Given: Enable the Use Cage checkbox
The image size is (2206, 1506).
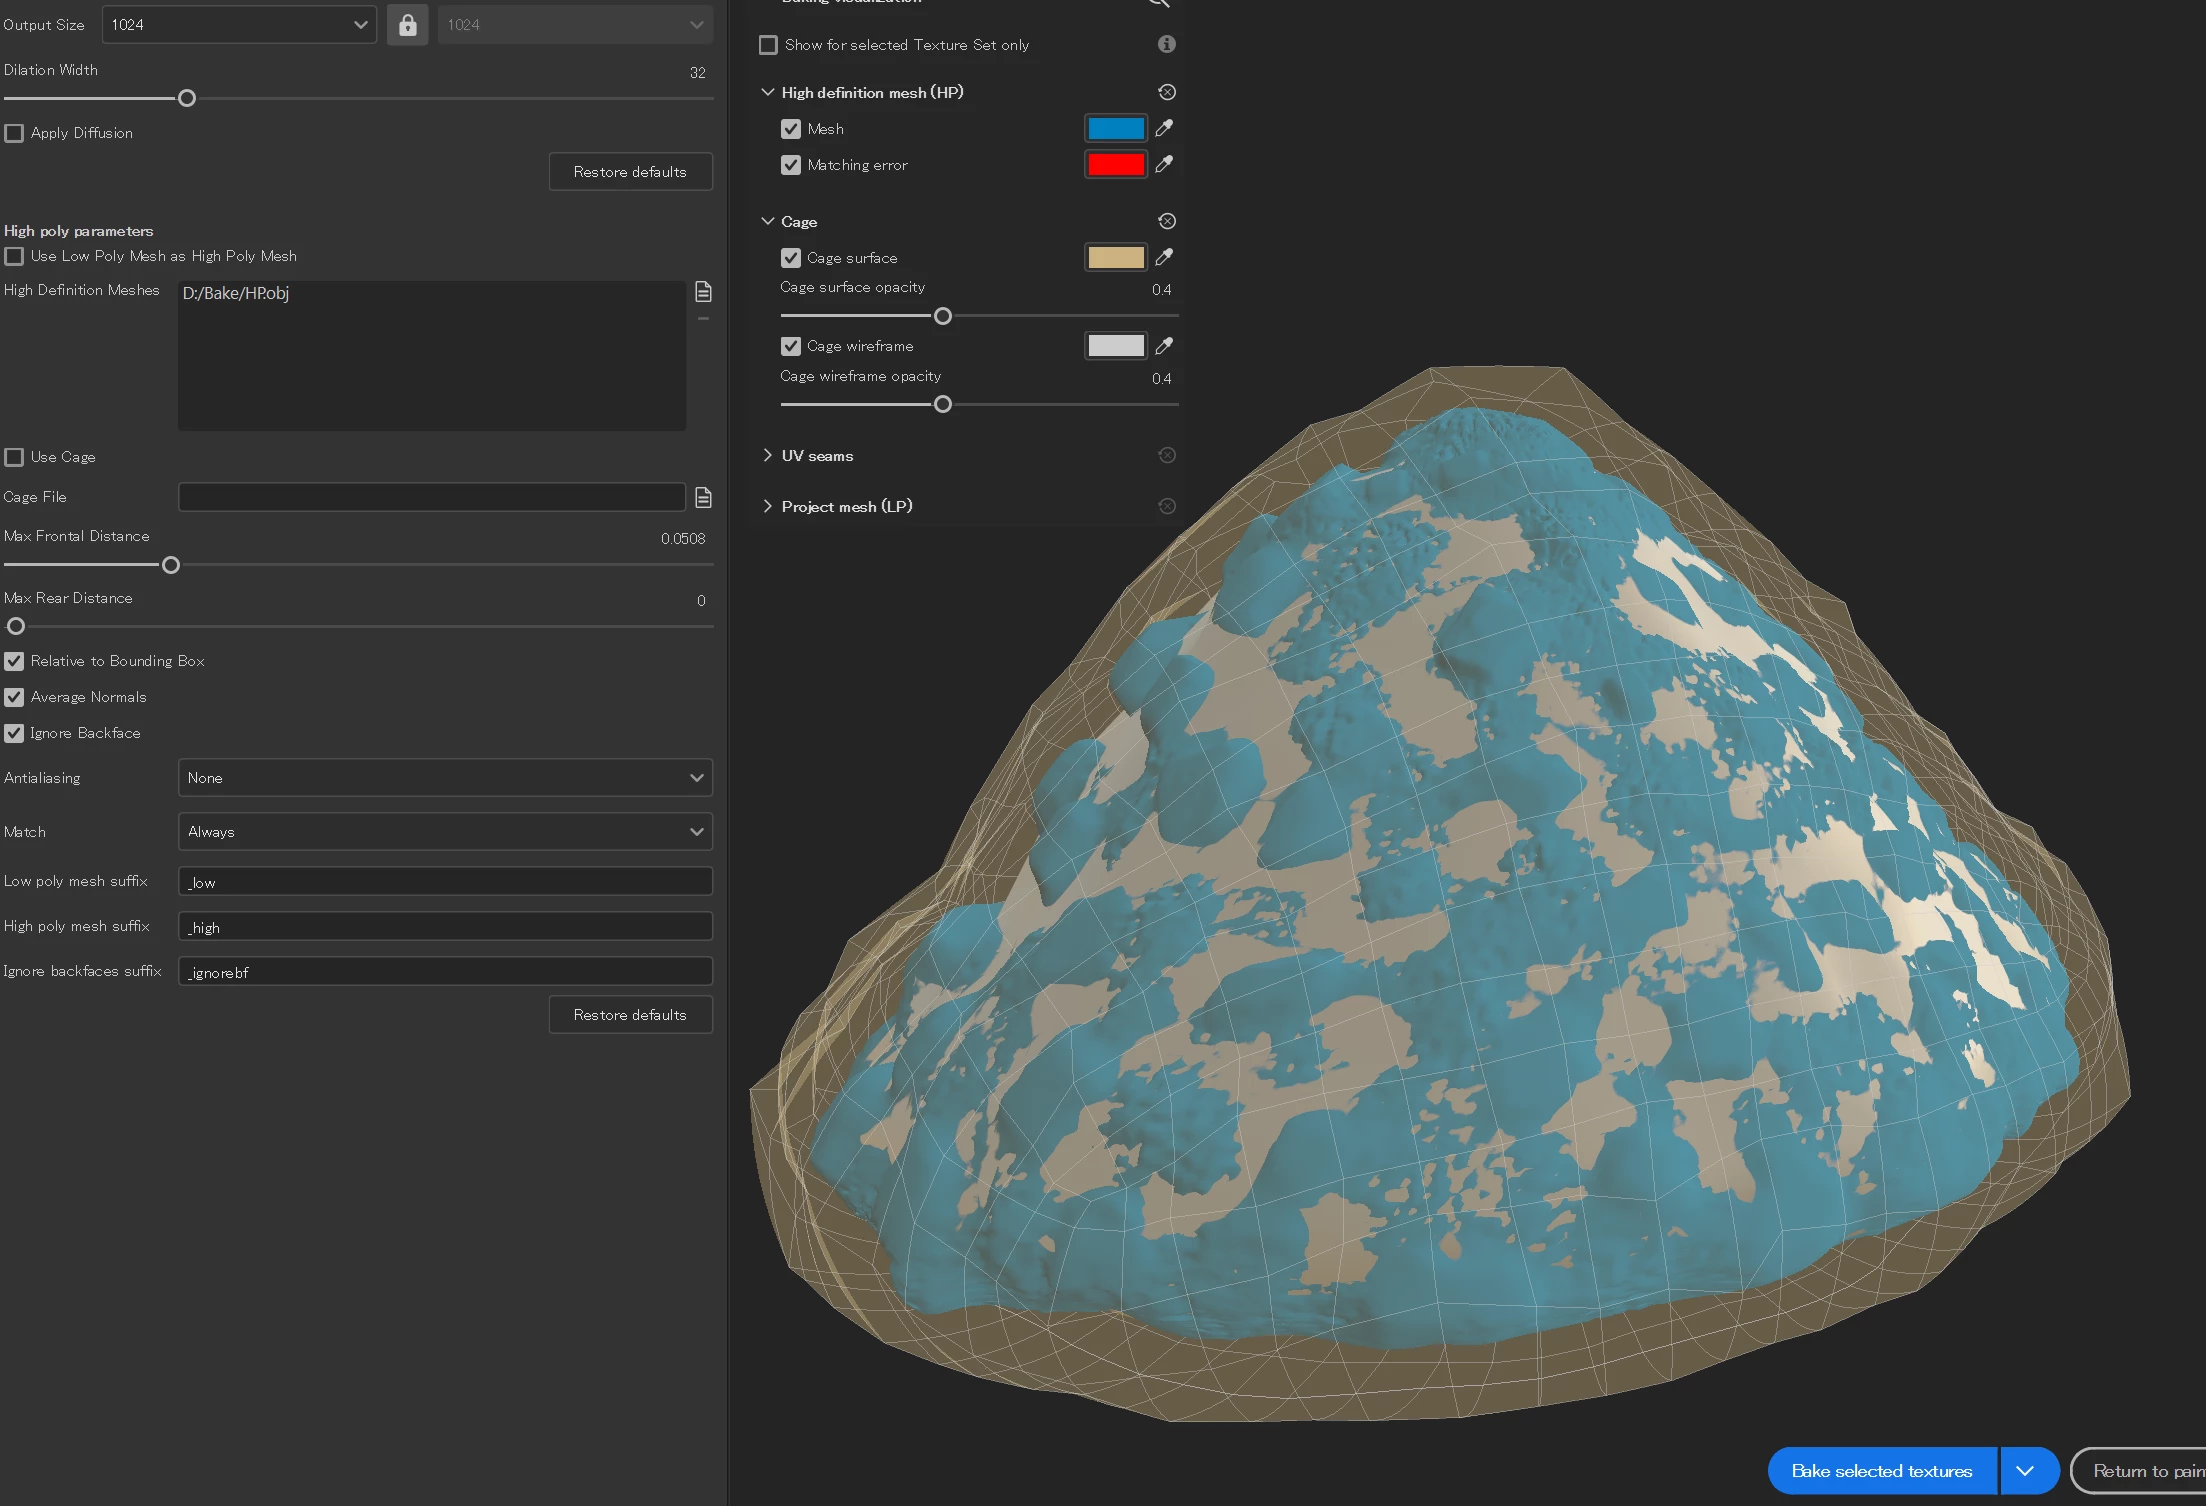Looking at the screenshot, I should pos(14,457).
